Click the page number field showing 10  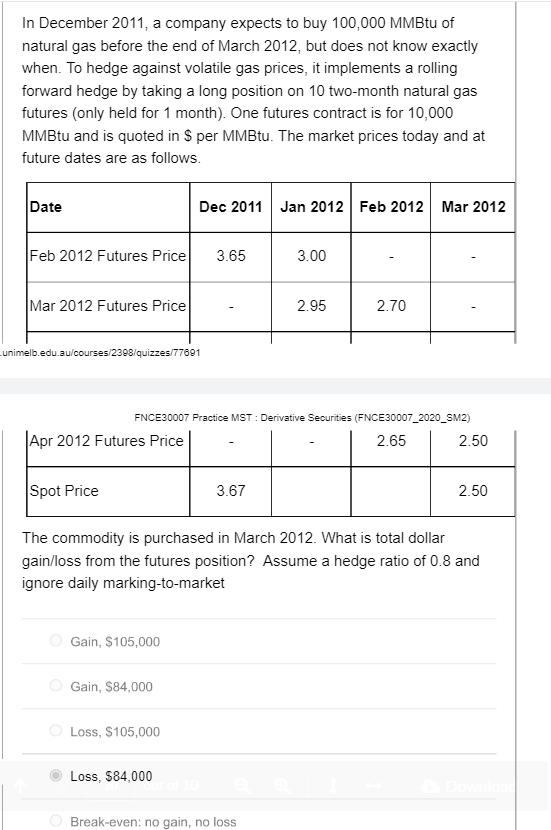pos(111,786)
